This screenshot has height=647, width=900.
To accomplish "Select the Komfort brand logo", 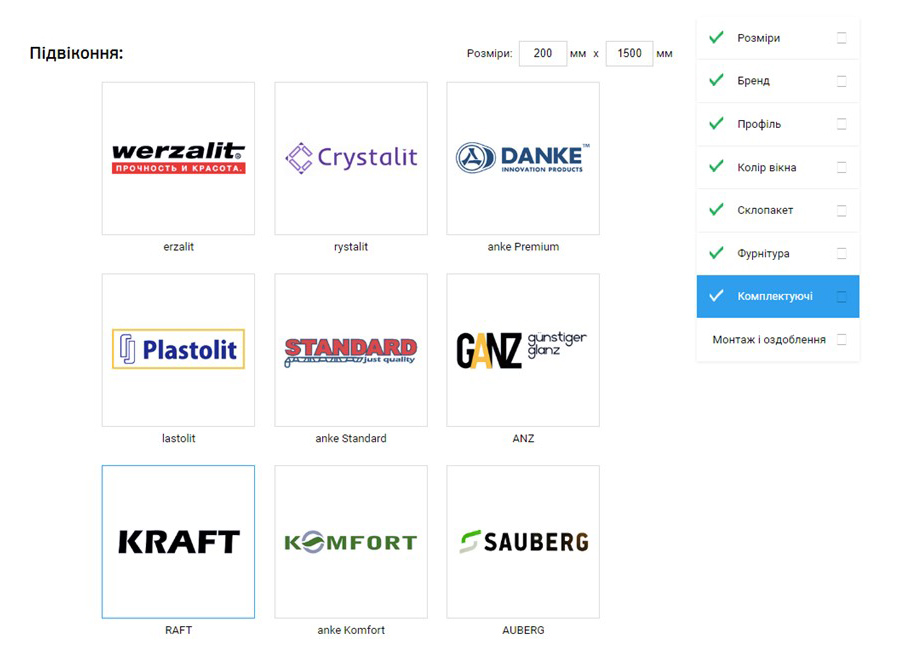I will click(351, 542).
